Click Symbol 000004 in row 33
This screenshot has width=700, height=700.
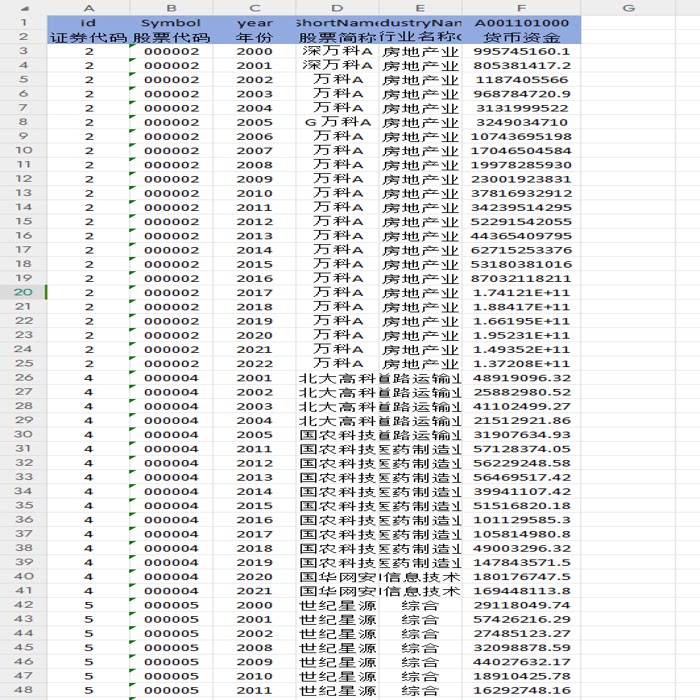pyautogui.click(x=171, y=477)
